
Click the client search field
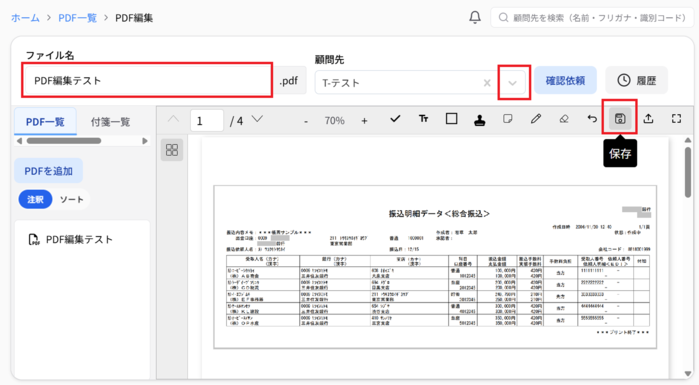click(x=592, y=18)
